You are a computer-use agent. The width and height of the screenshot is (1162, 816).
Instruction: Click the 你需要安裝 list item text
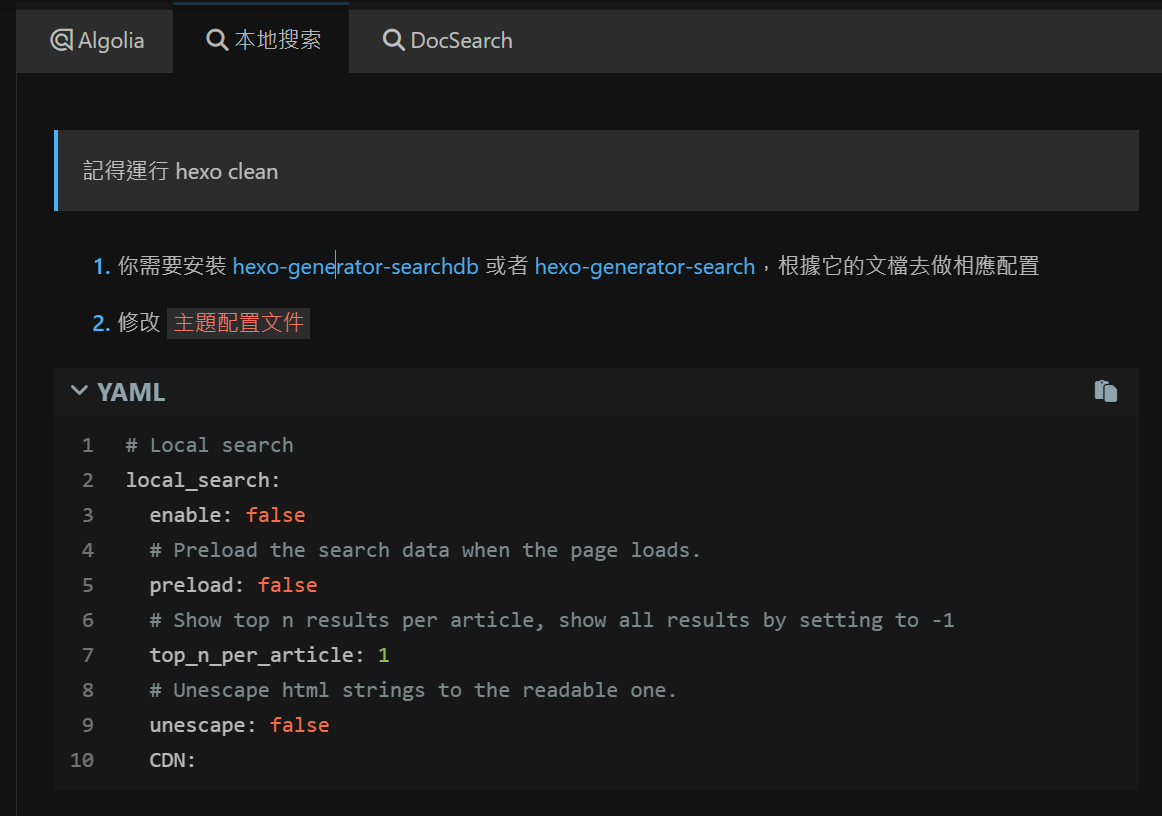pyautogui.click(x=172, y=266)
